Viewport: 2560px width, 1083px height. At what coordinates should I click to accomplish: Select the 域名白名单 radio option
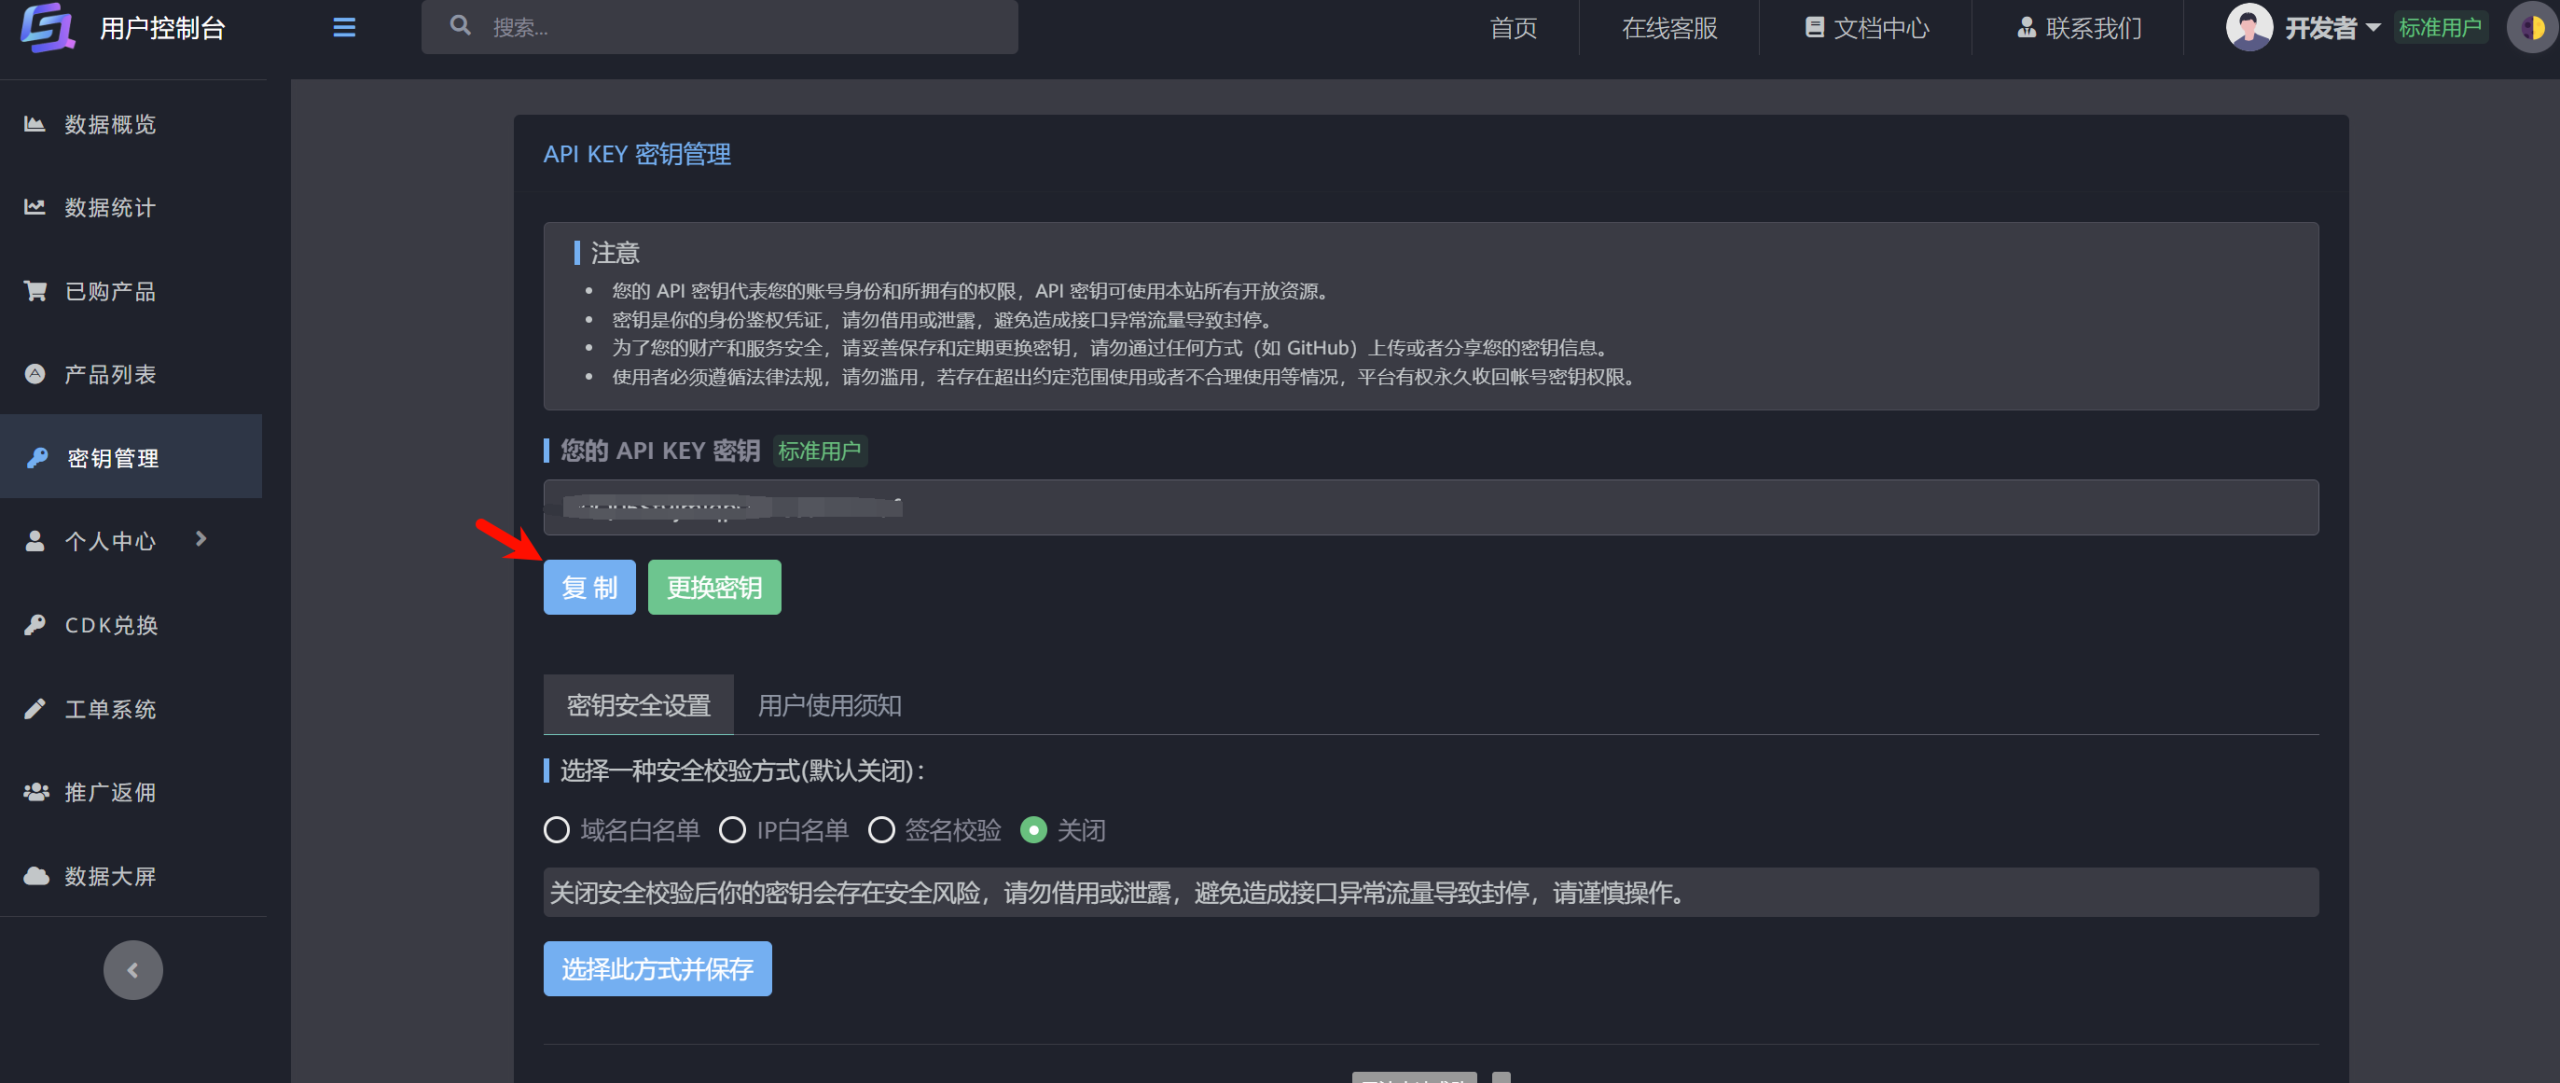coord(557,830)
